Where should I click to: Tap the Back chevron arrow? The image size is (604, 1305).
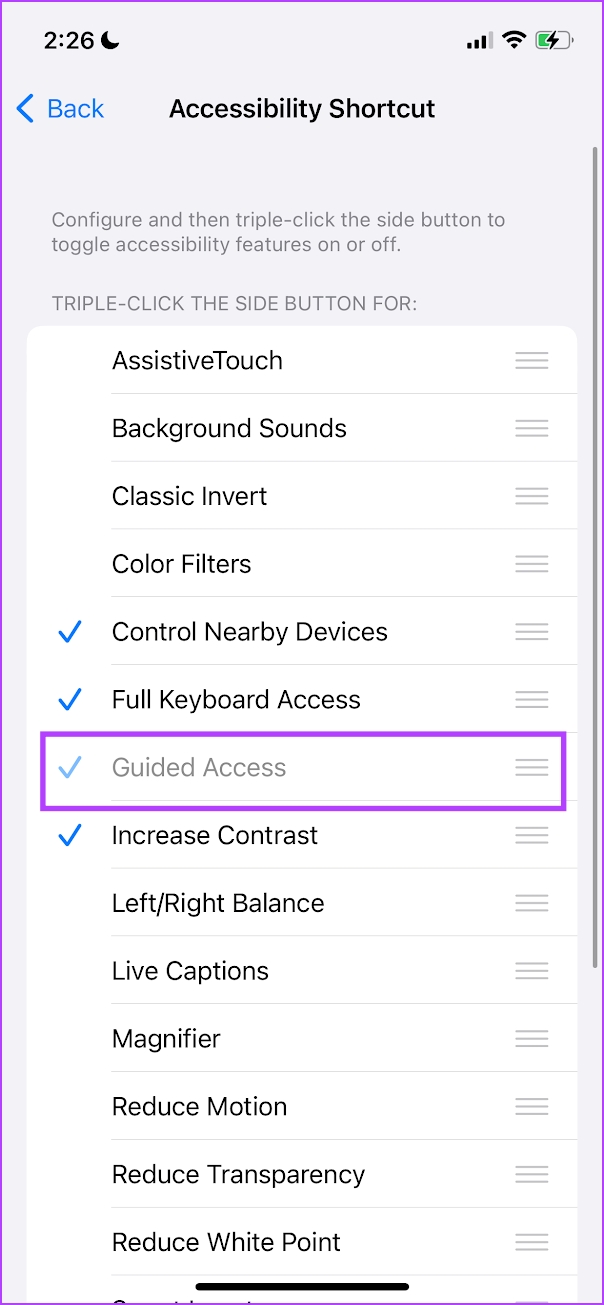(x=24, y=108)
